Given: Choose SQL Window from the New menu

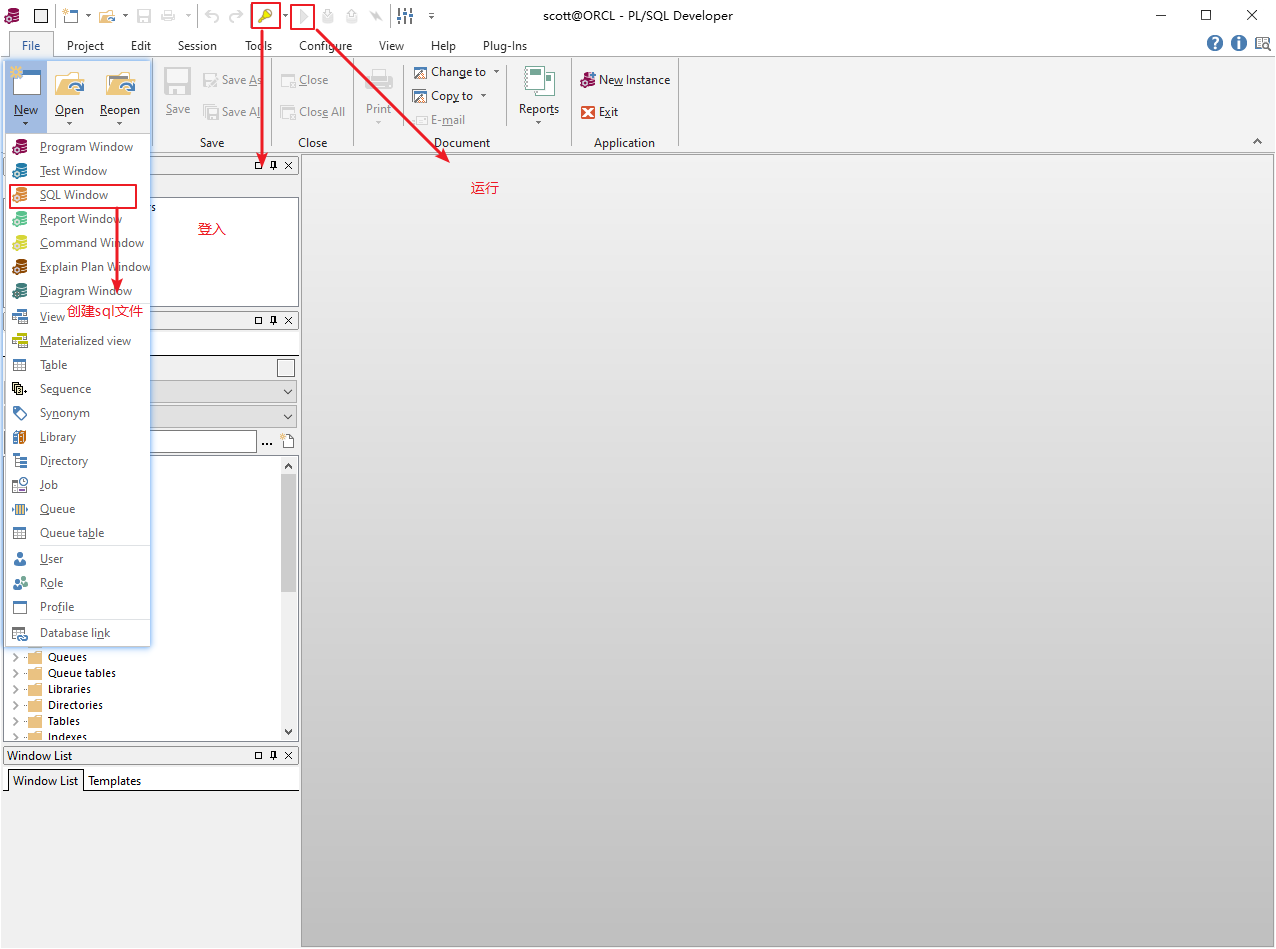Looking at the screenshot, I should 78,195.
